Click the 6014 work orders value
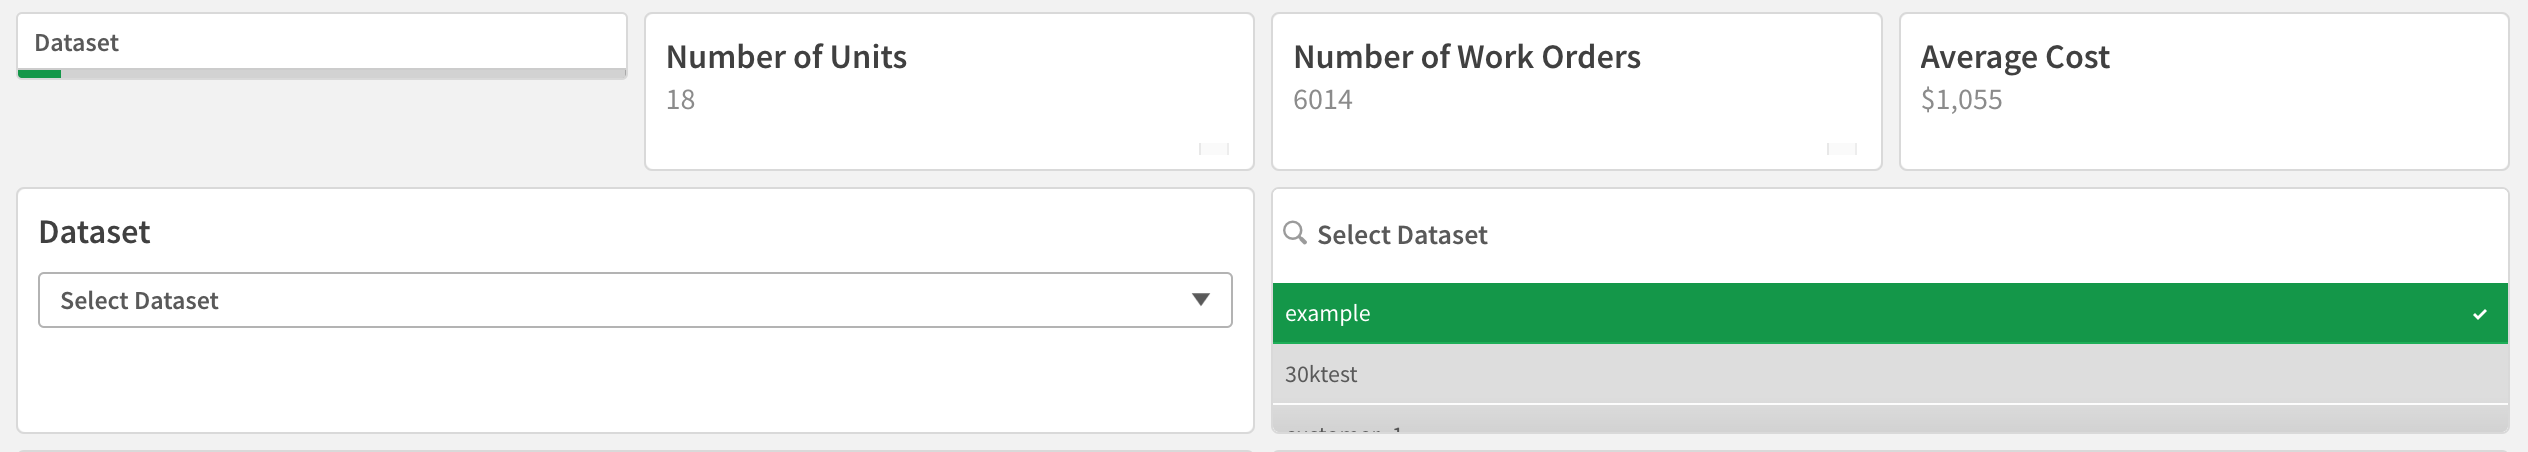This screenshot has height=452, width=2528. [x=1322, y=100]
